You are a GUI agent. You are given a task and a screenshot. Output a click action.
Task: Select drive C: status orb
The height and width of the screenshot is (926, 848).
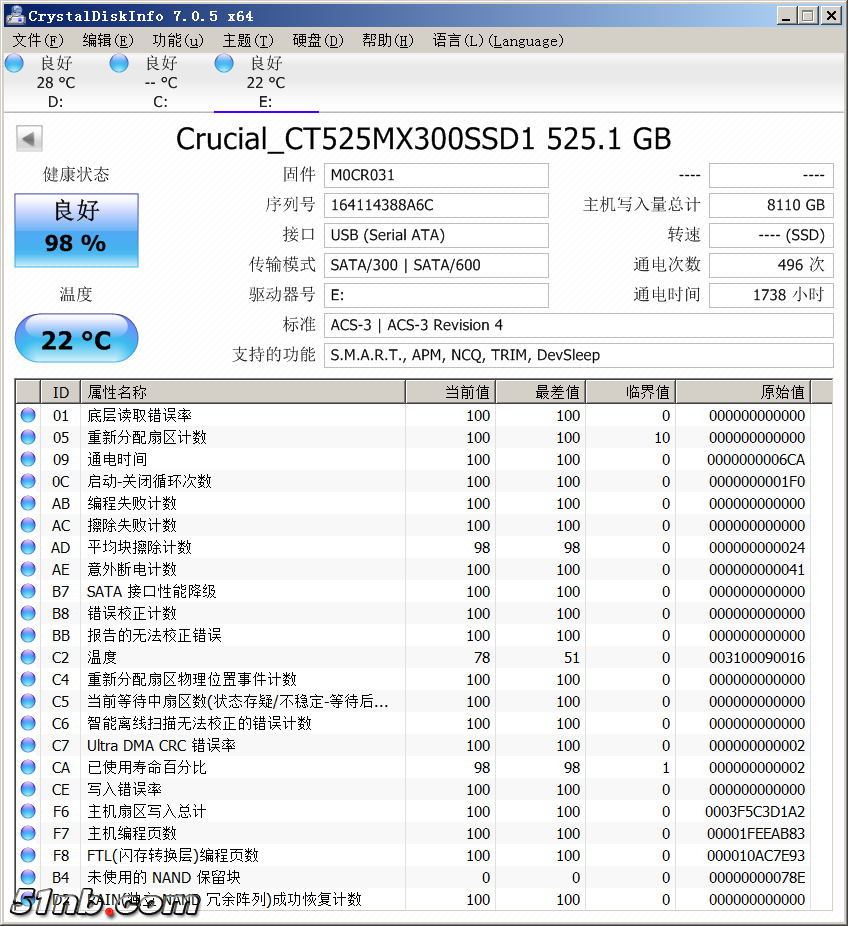[119, 64]
